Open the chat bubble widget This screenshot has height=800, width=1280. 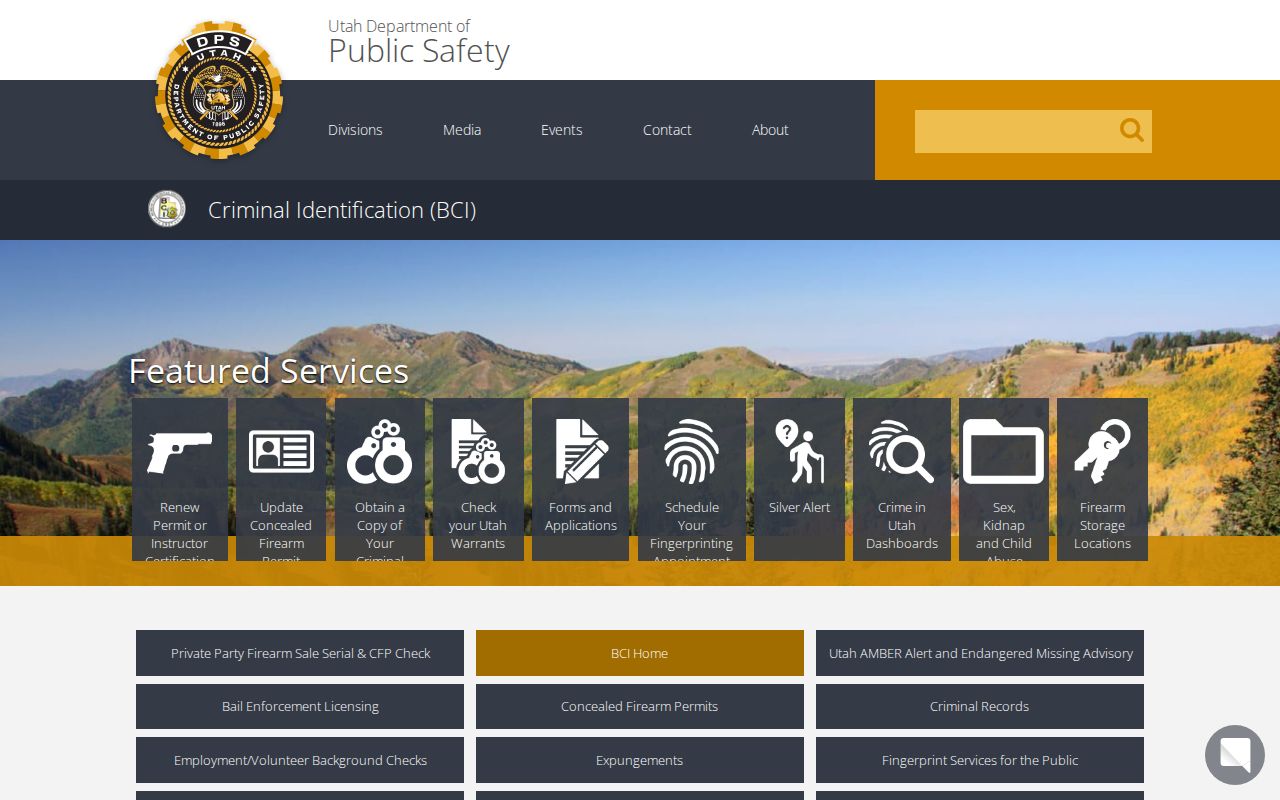[1235, 755]
